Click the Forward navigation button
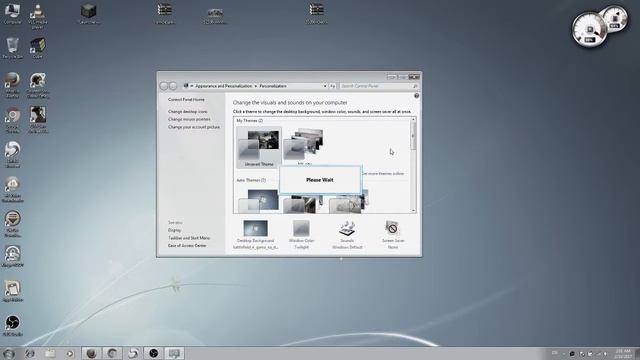640x360 pixels. click(x=173, y=86)
